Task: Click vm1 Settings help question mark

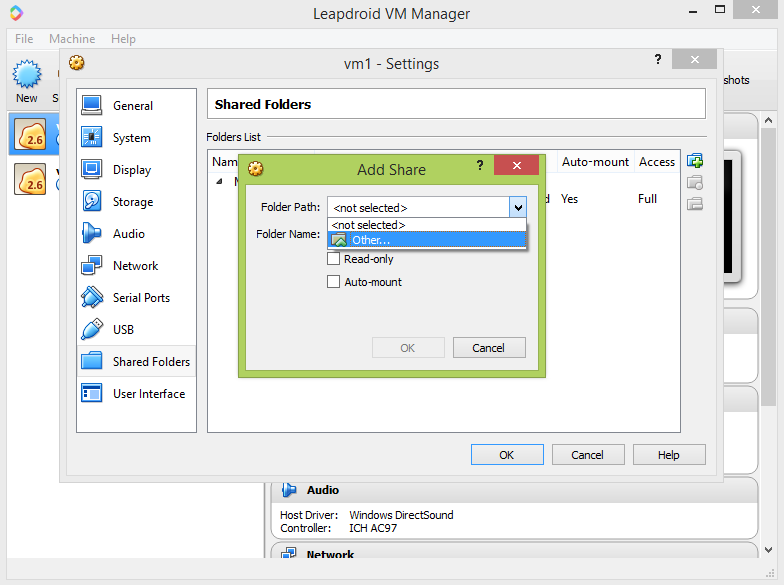Action: (x=658, y=60)
